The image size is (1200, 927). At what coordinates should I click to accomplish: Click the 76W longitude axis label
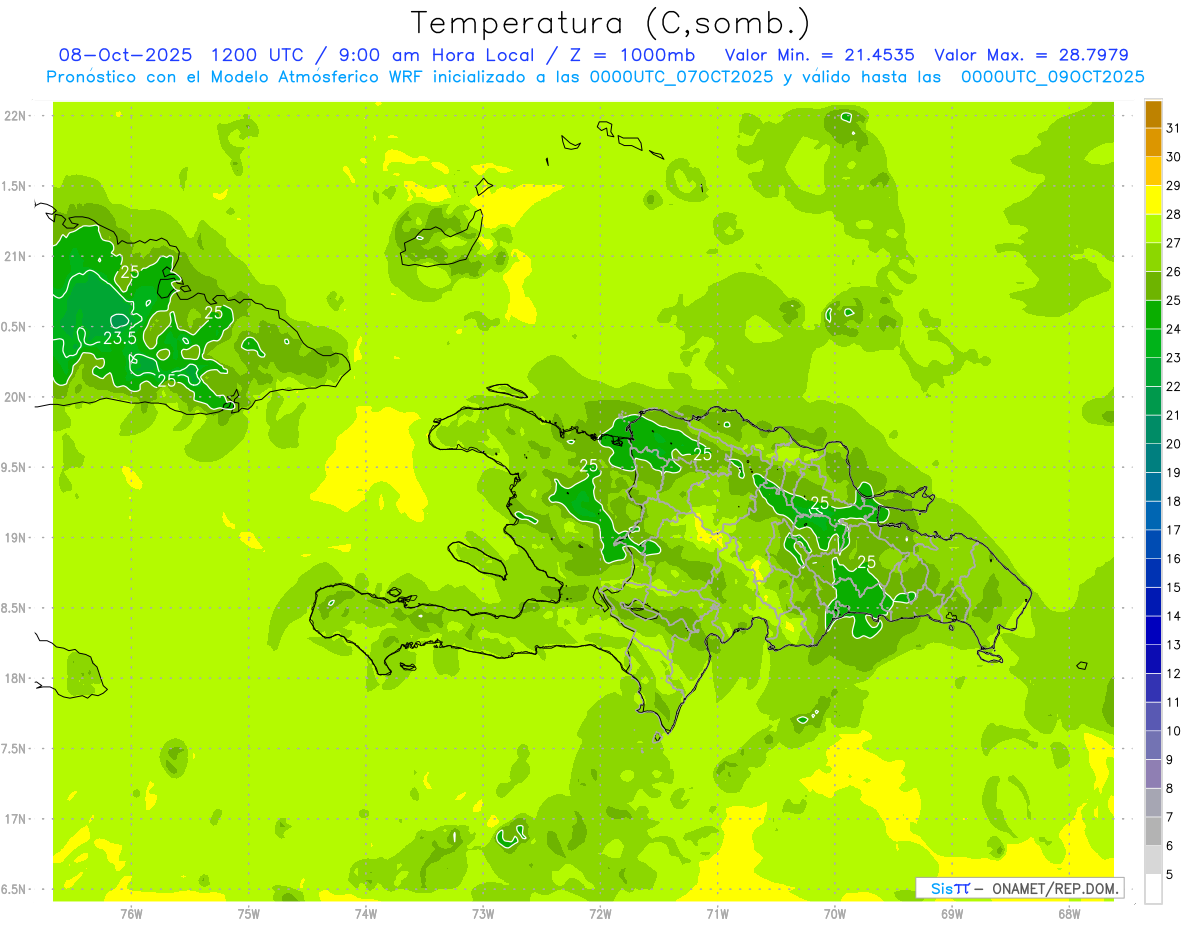point(131,913)
